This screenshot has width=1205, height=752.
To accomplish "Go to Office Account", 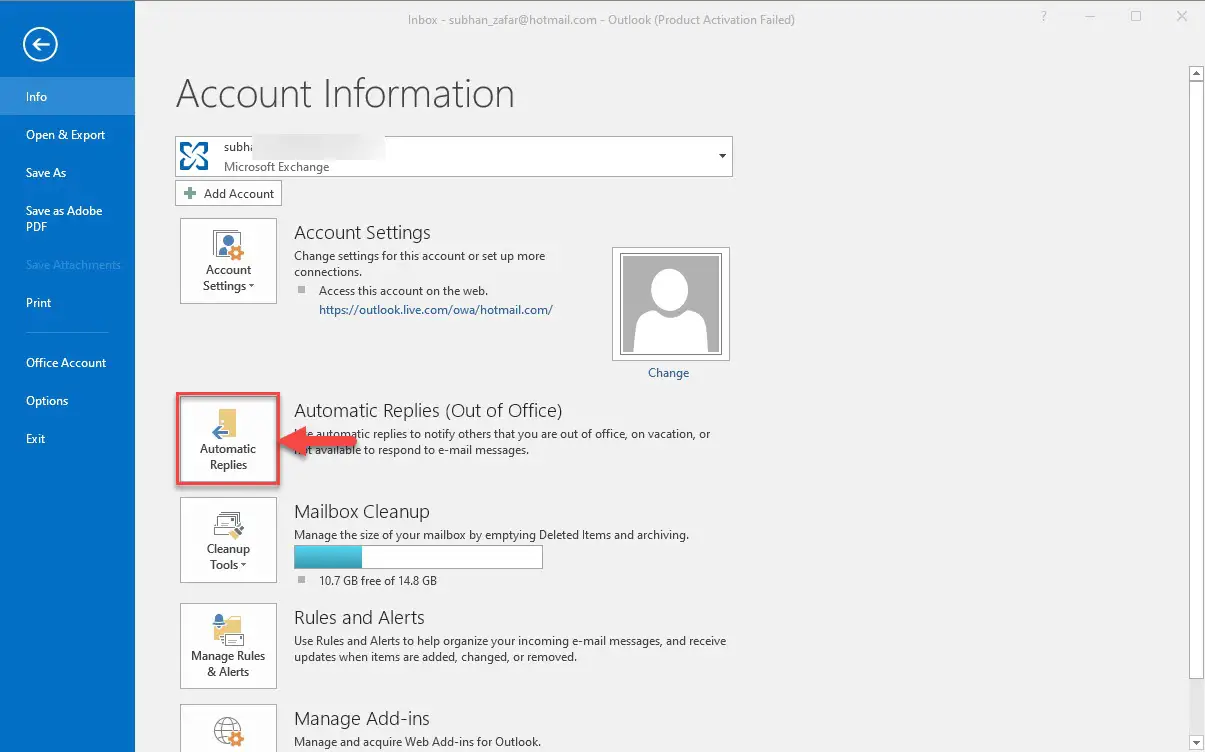I will 67,363.
